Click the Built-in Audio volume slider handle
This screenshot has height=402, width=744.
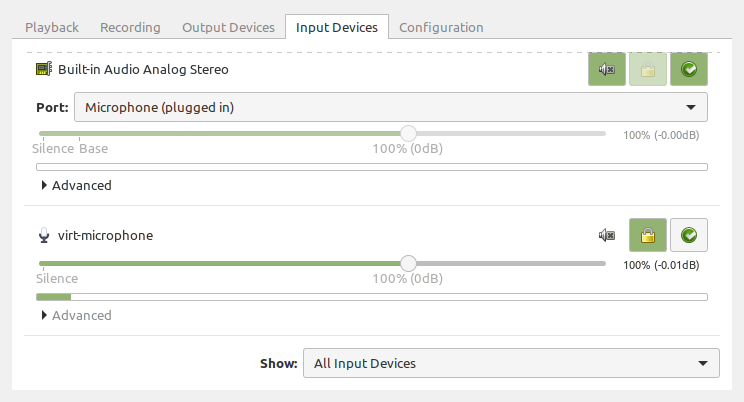[x=408, y=133]
